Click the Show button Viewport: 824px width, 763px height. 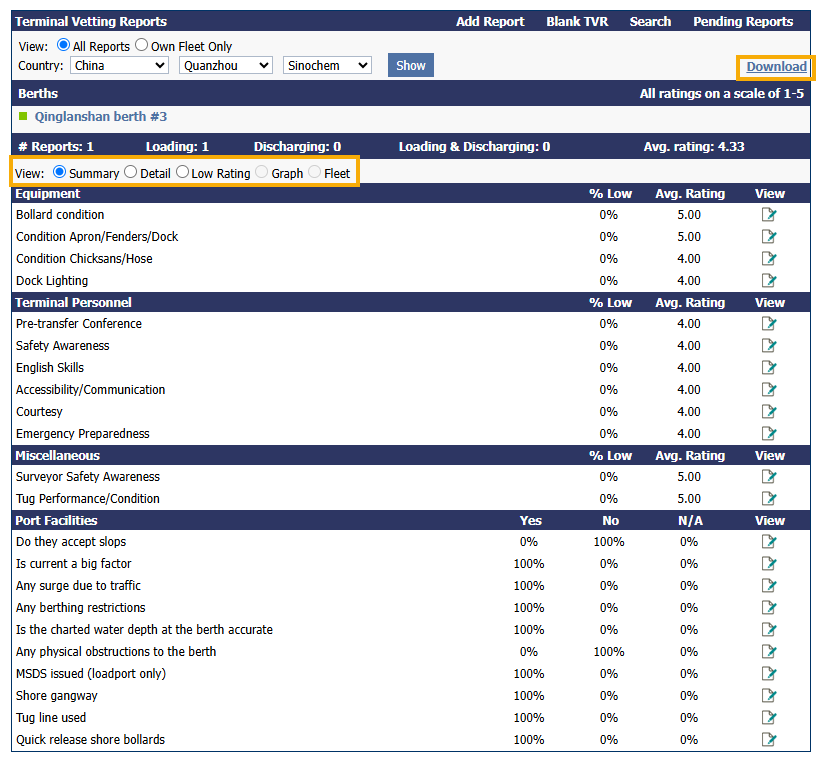pos(410,66)
